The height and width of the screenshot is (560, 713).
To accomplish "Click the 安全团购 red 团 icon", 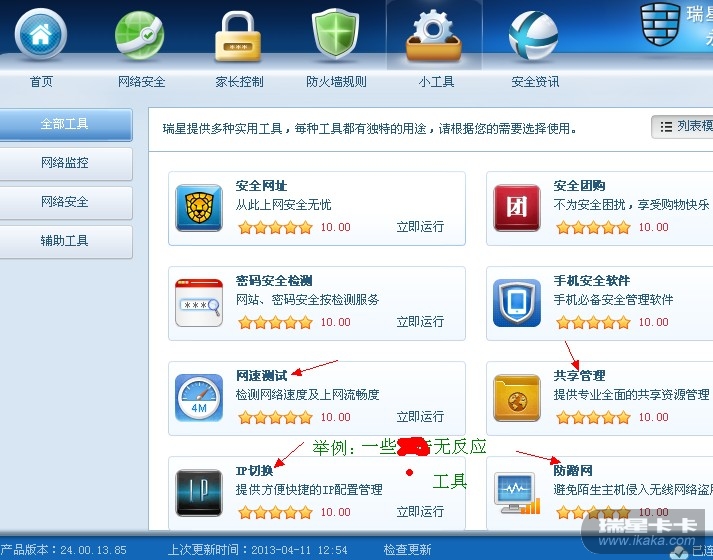I will (x=517, y=208).
